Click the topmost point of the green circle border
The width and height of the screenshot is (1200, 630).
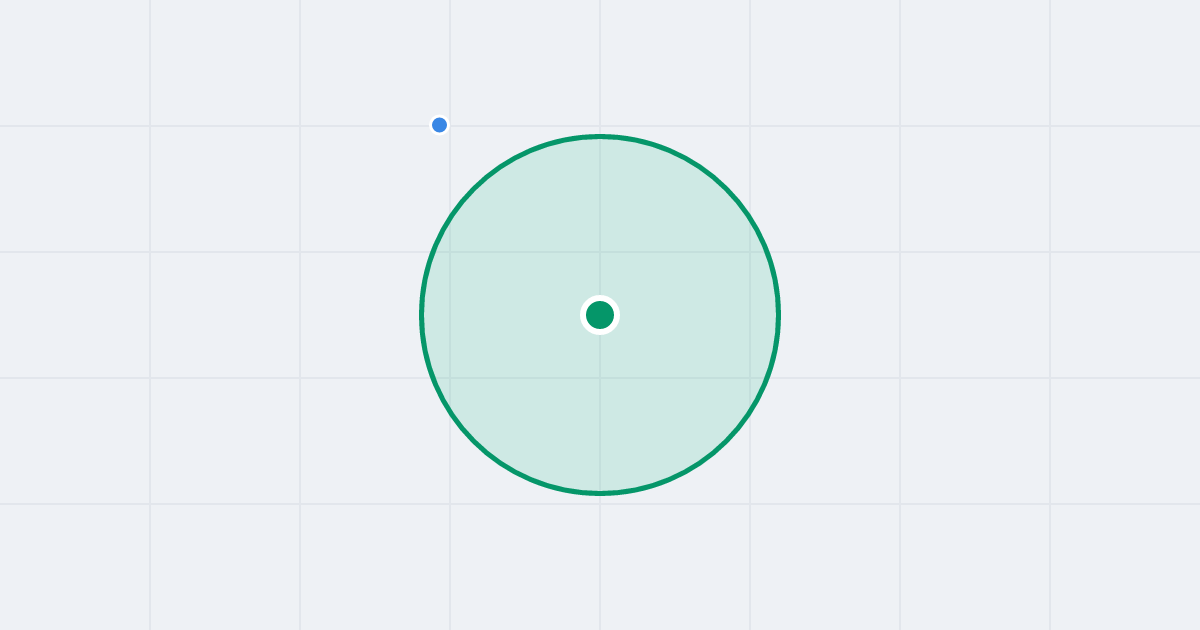600,136
